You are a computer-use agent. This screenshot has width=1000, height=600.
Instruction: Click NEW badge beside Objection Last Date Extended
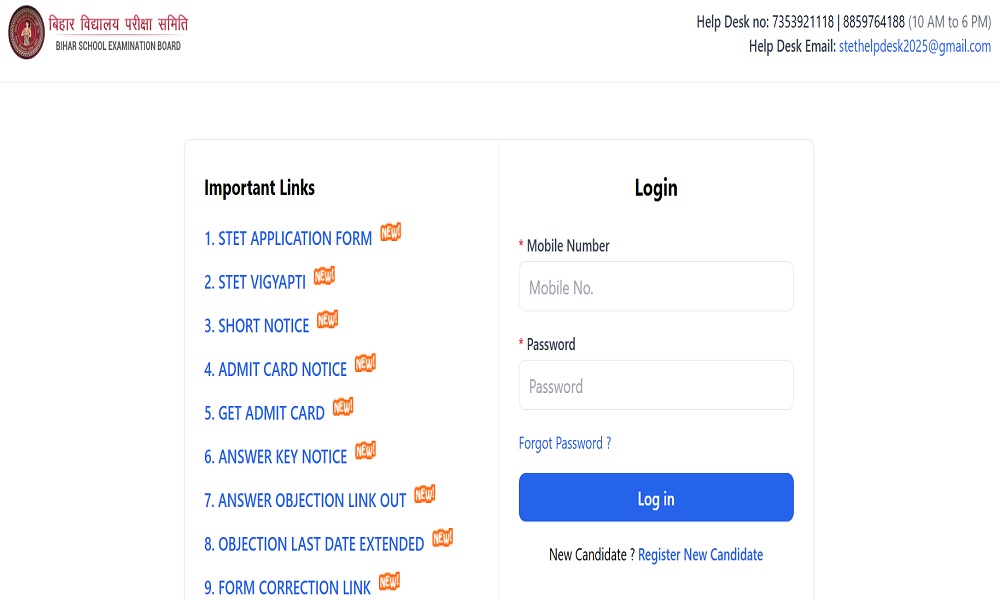[442, 538]
